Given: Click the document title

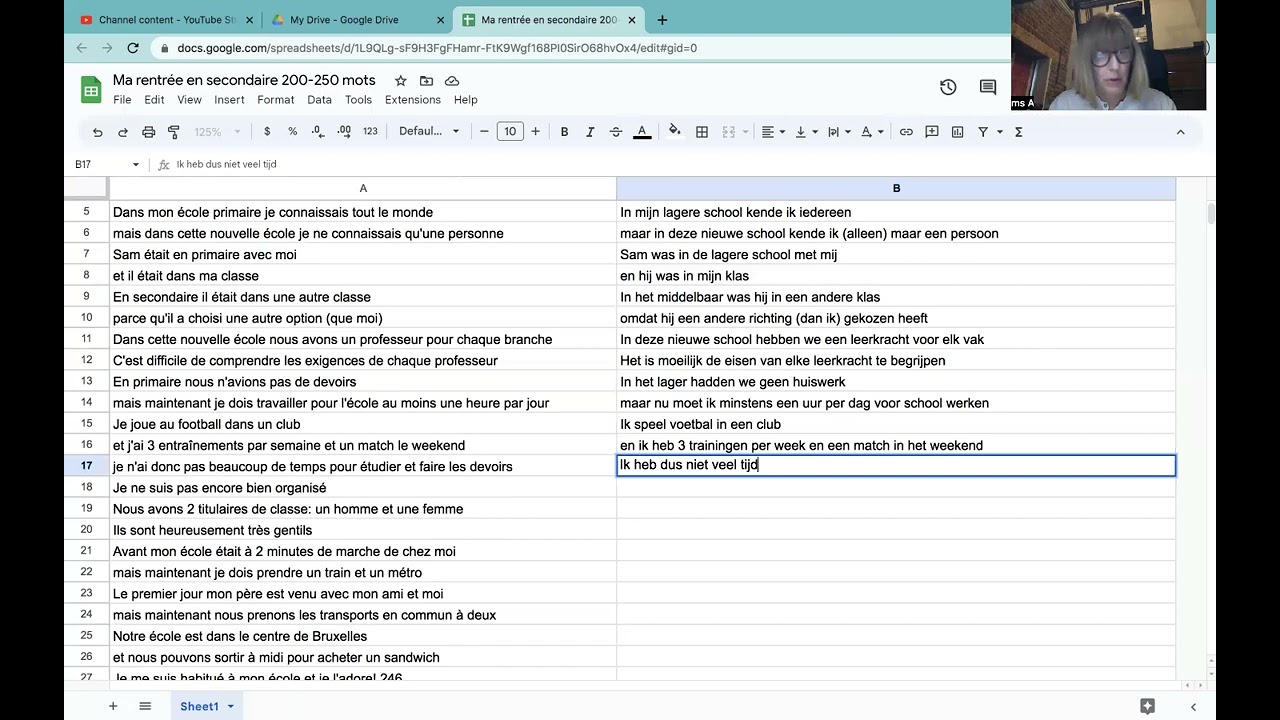Looking at the screenshot, I should pyautogui.click(x=244, y=80).
